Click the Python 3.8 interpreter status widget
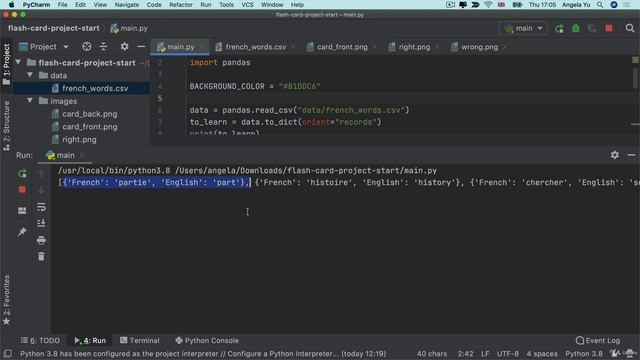Viewport: 640px width, 360px height. (584, 353)
